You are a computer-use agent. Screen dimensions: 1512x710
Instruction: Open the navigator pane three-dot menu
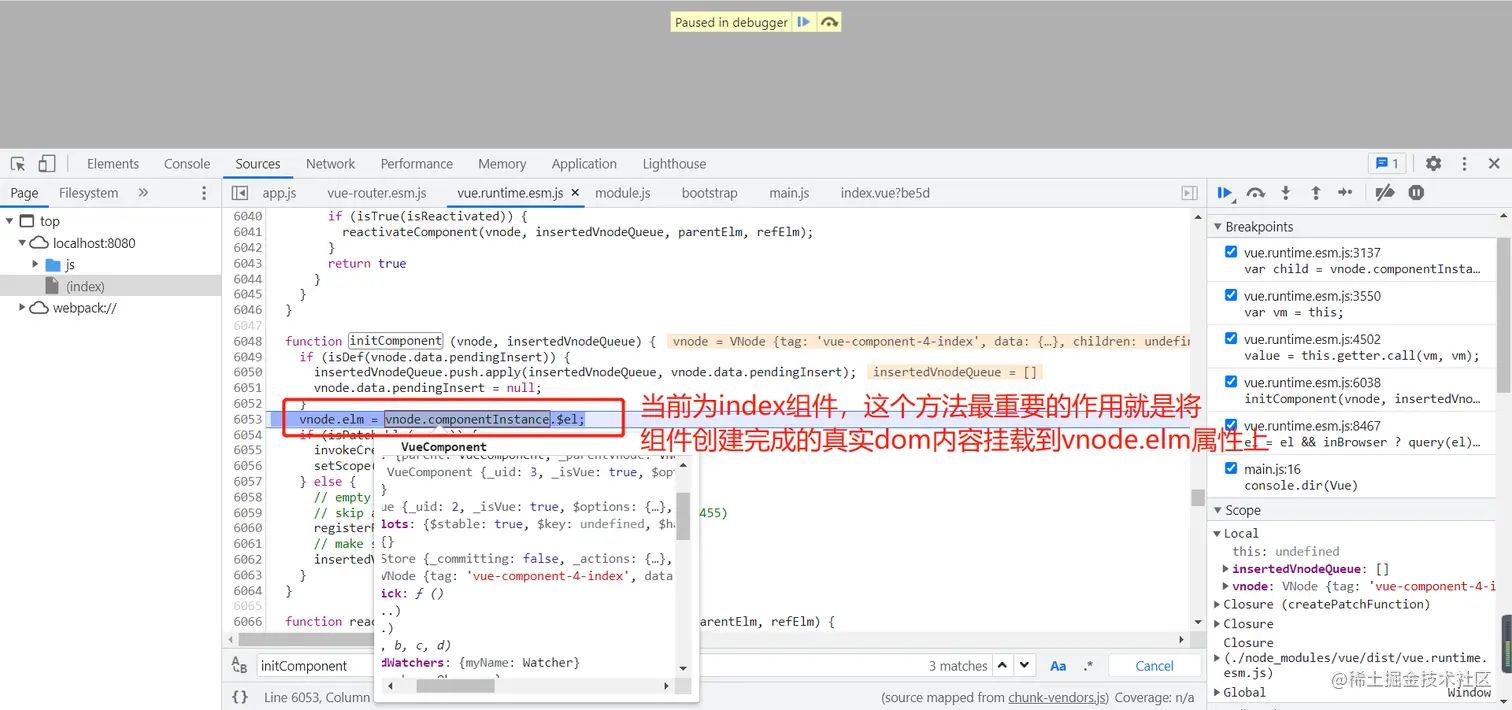coord(204,193)
